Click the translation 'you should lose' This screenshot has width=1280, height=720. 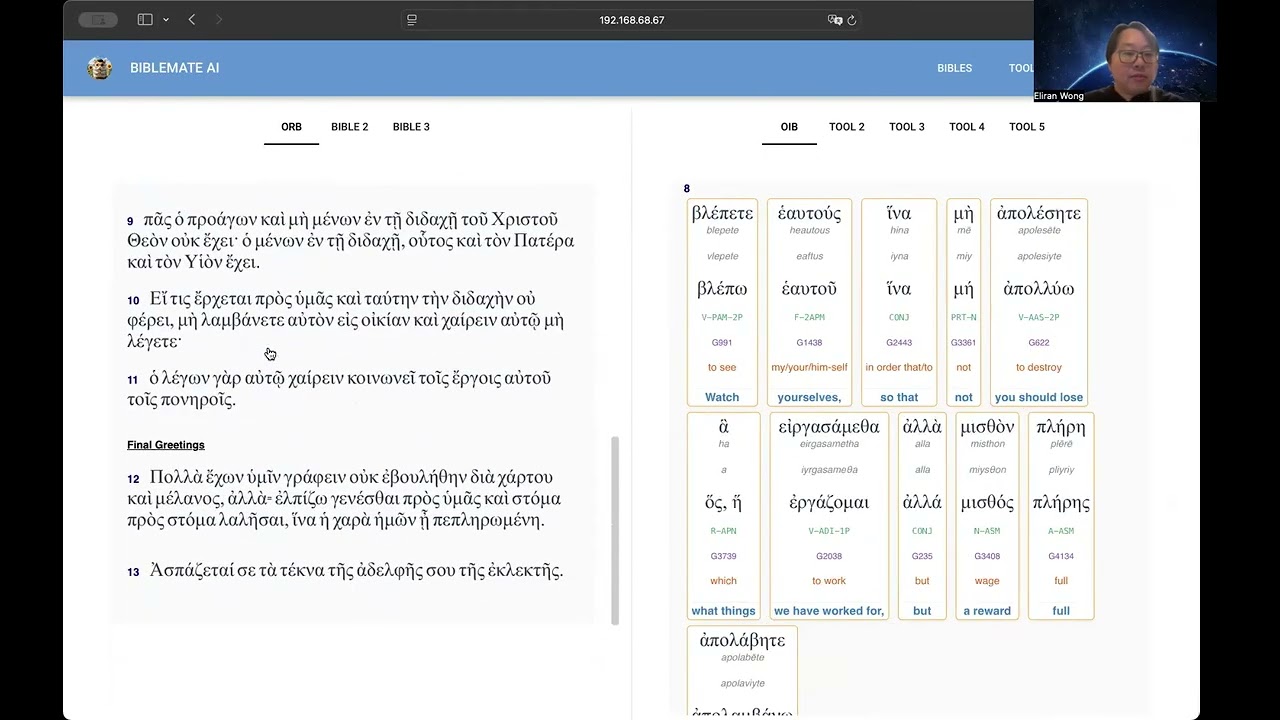[x=1039, y=397]
